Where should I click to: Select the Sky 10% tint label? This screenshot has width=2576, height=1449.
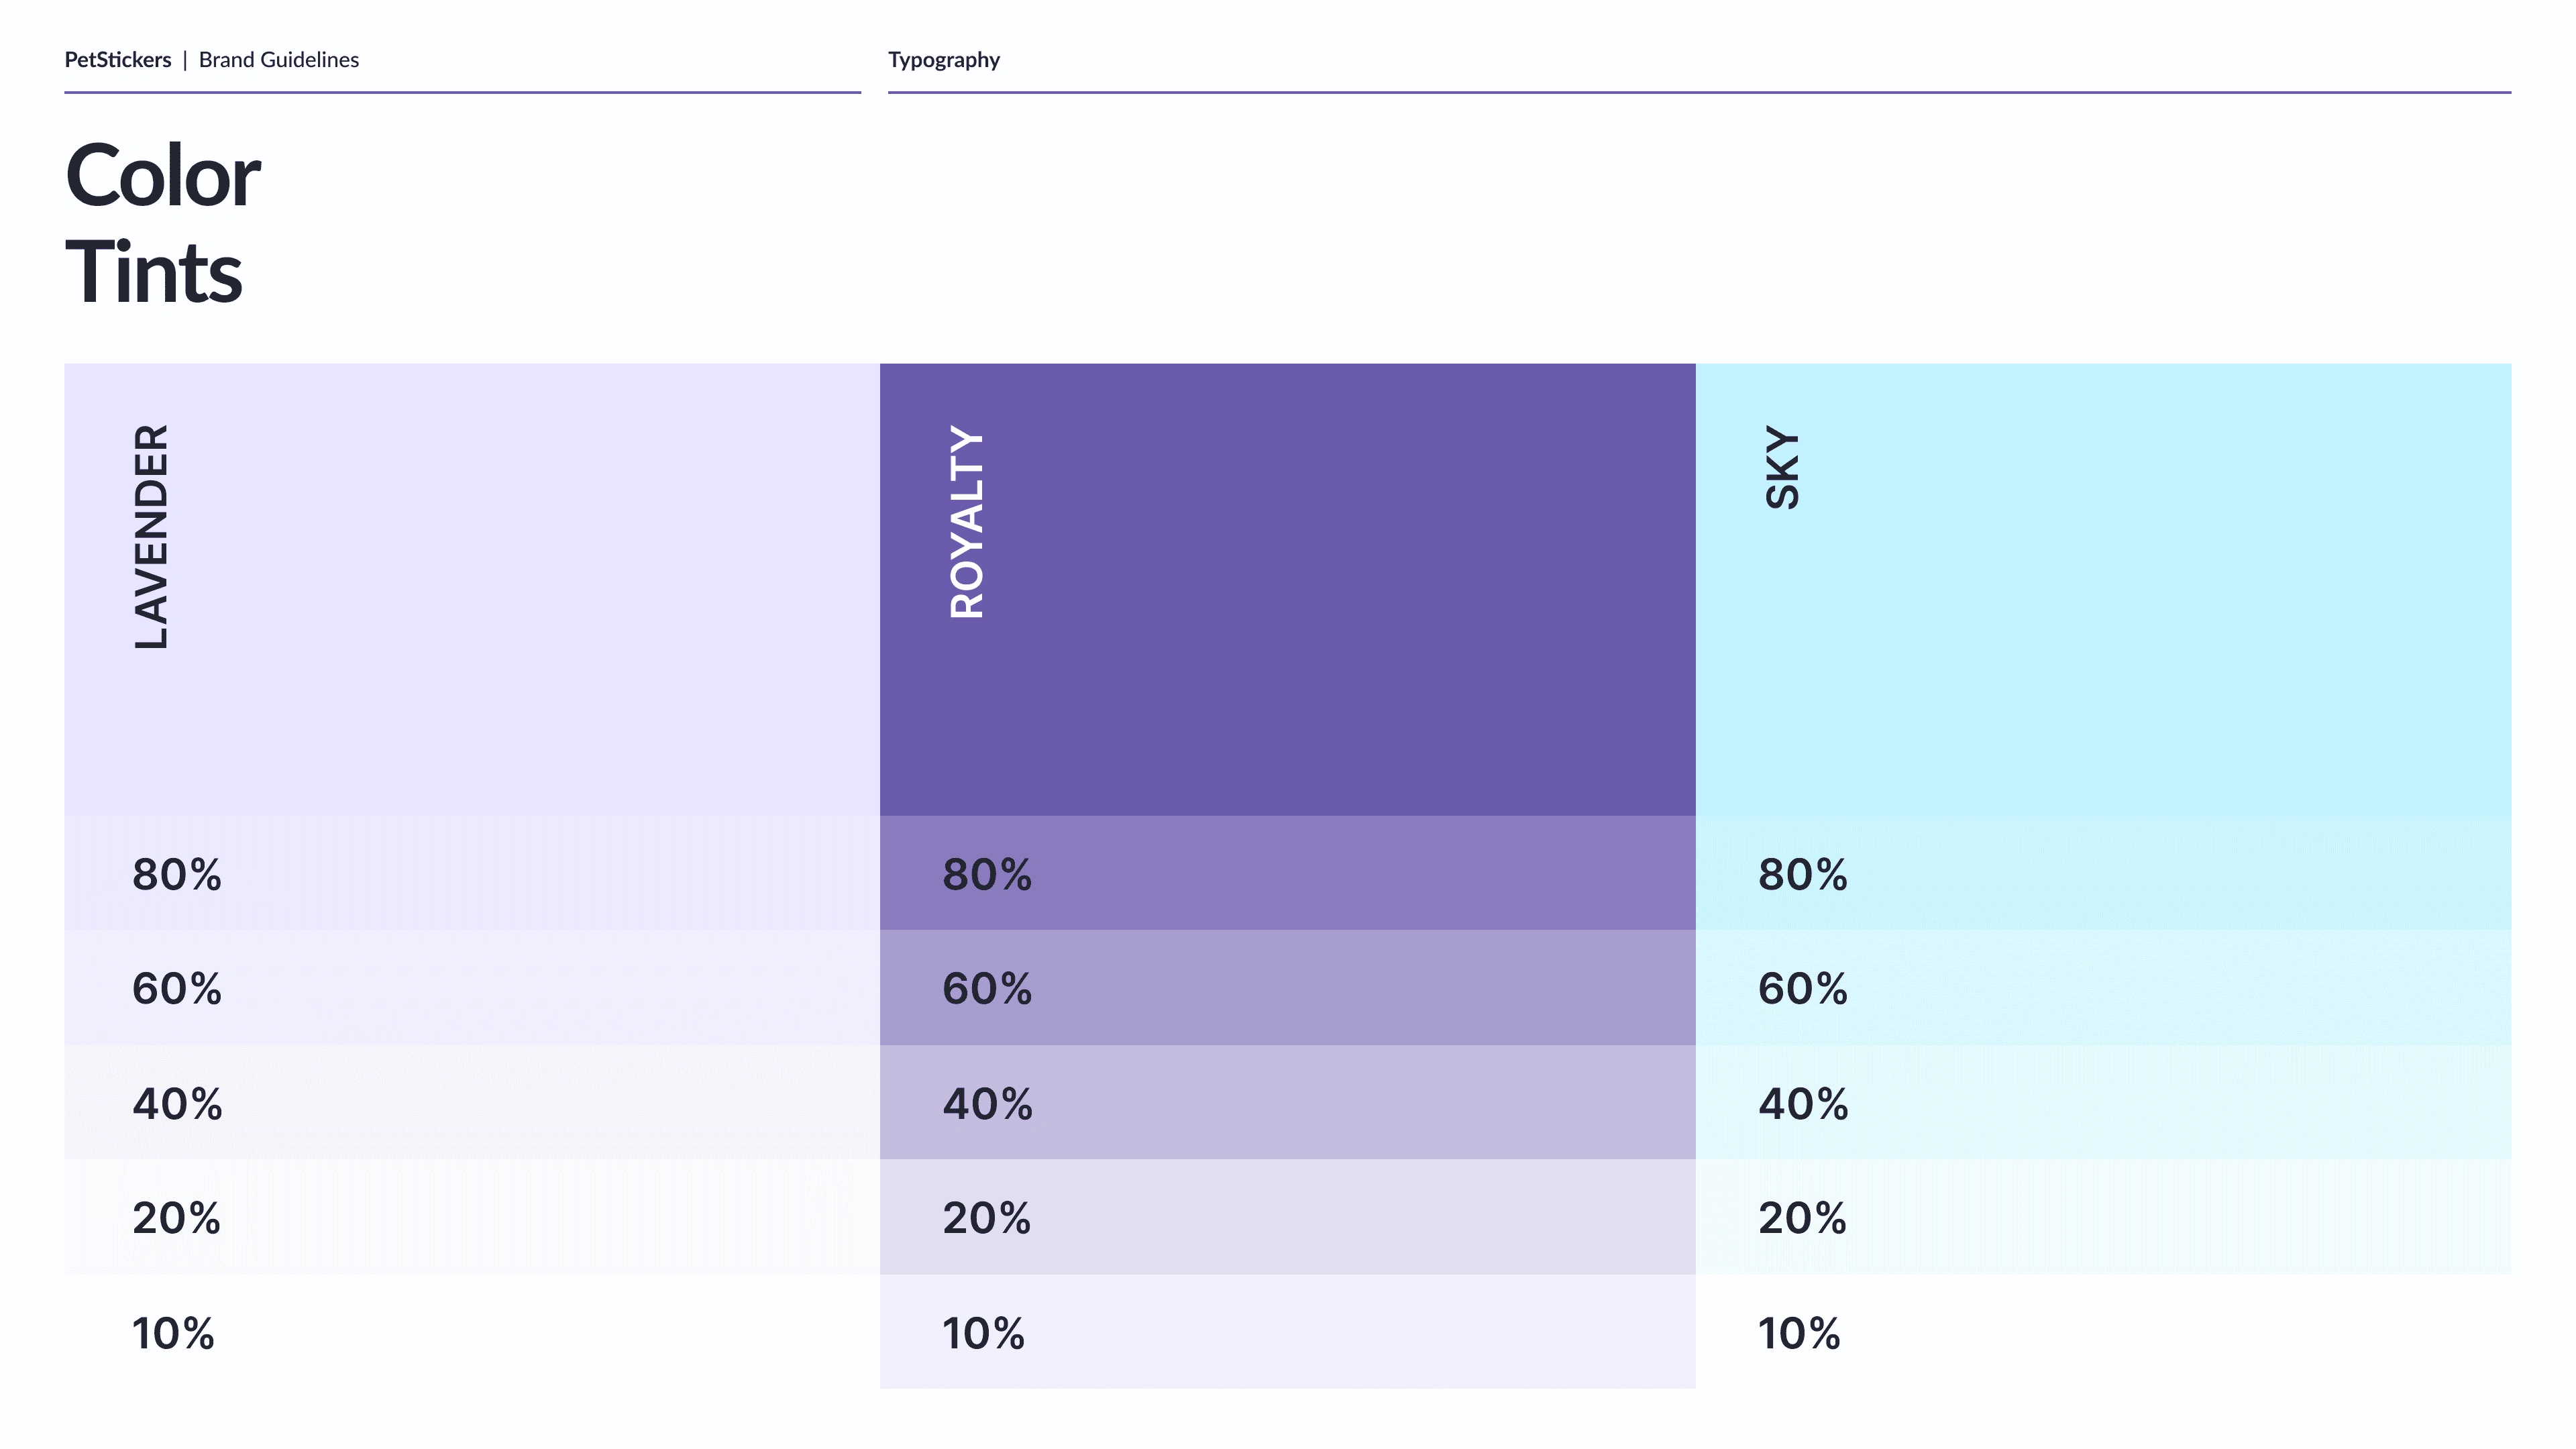(1799, 1333)
